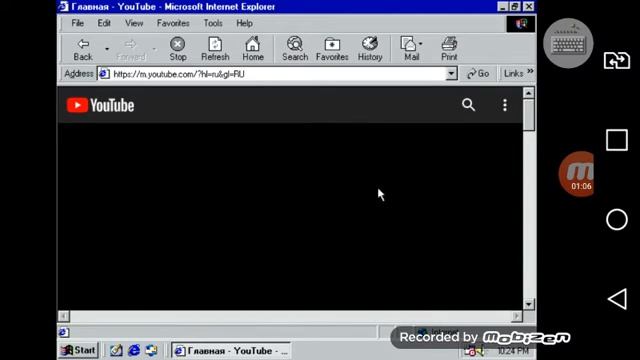
Task: Click the status bar page icon
Action: [63, 332]
